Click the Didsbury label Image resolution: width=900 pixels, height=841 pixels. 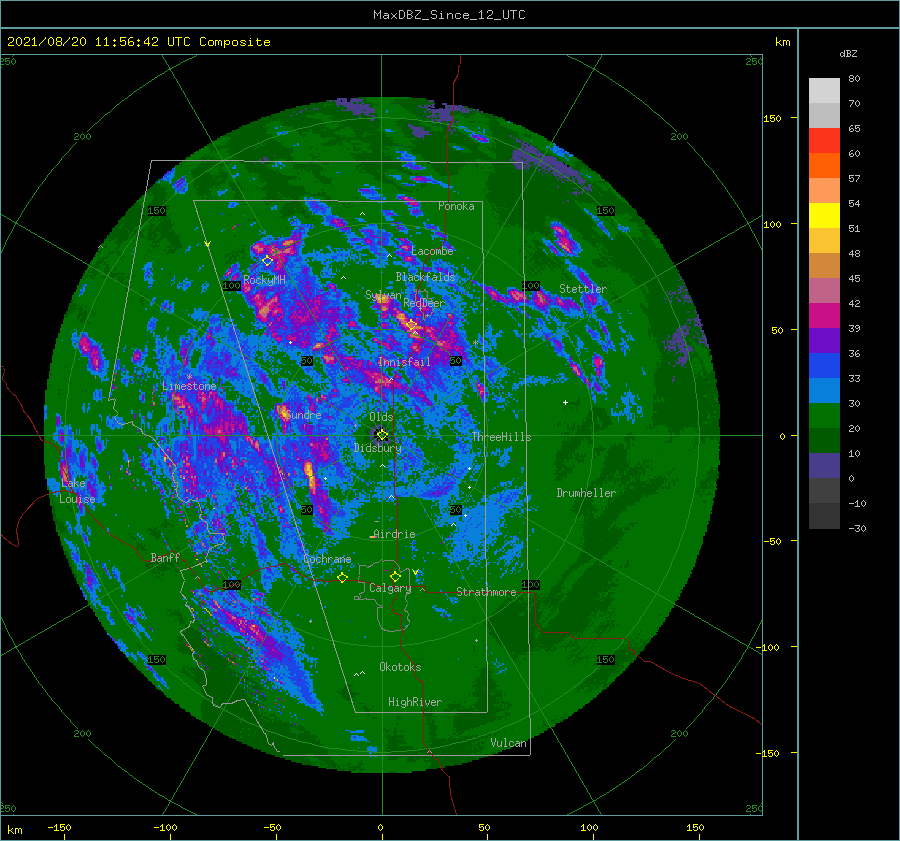[x=378, y=448]
